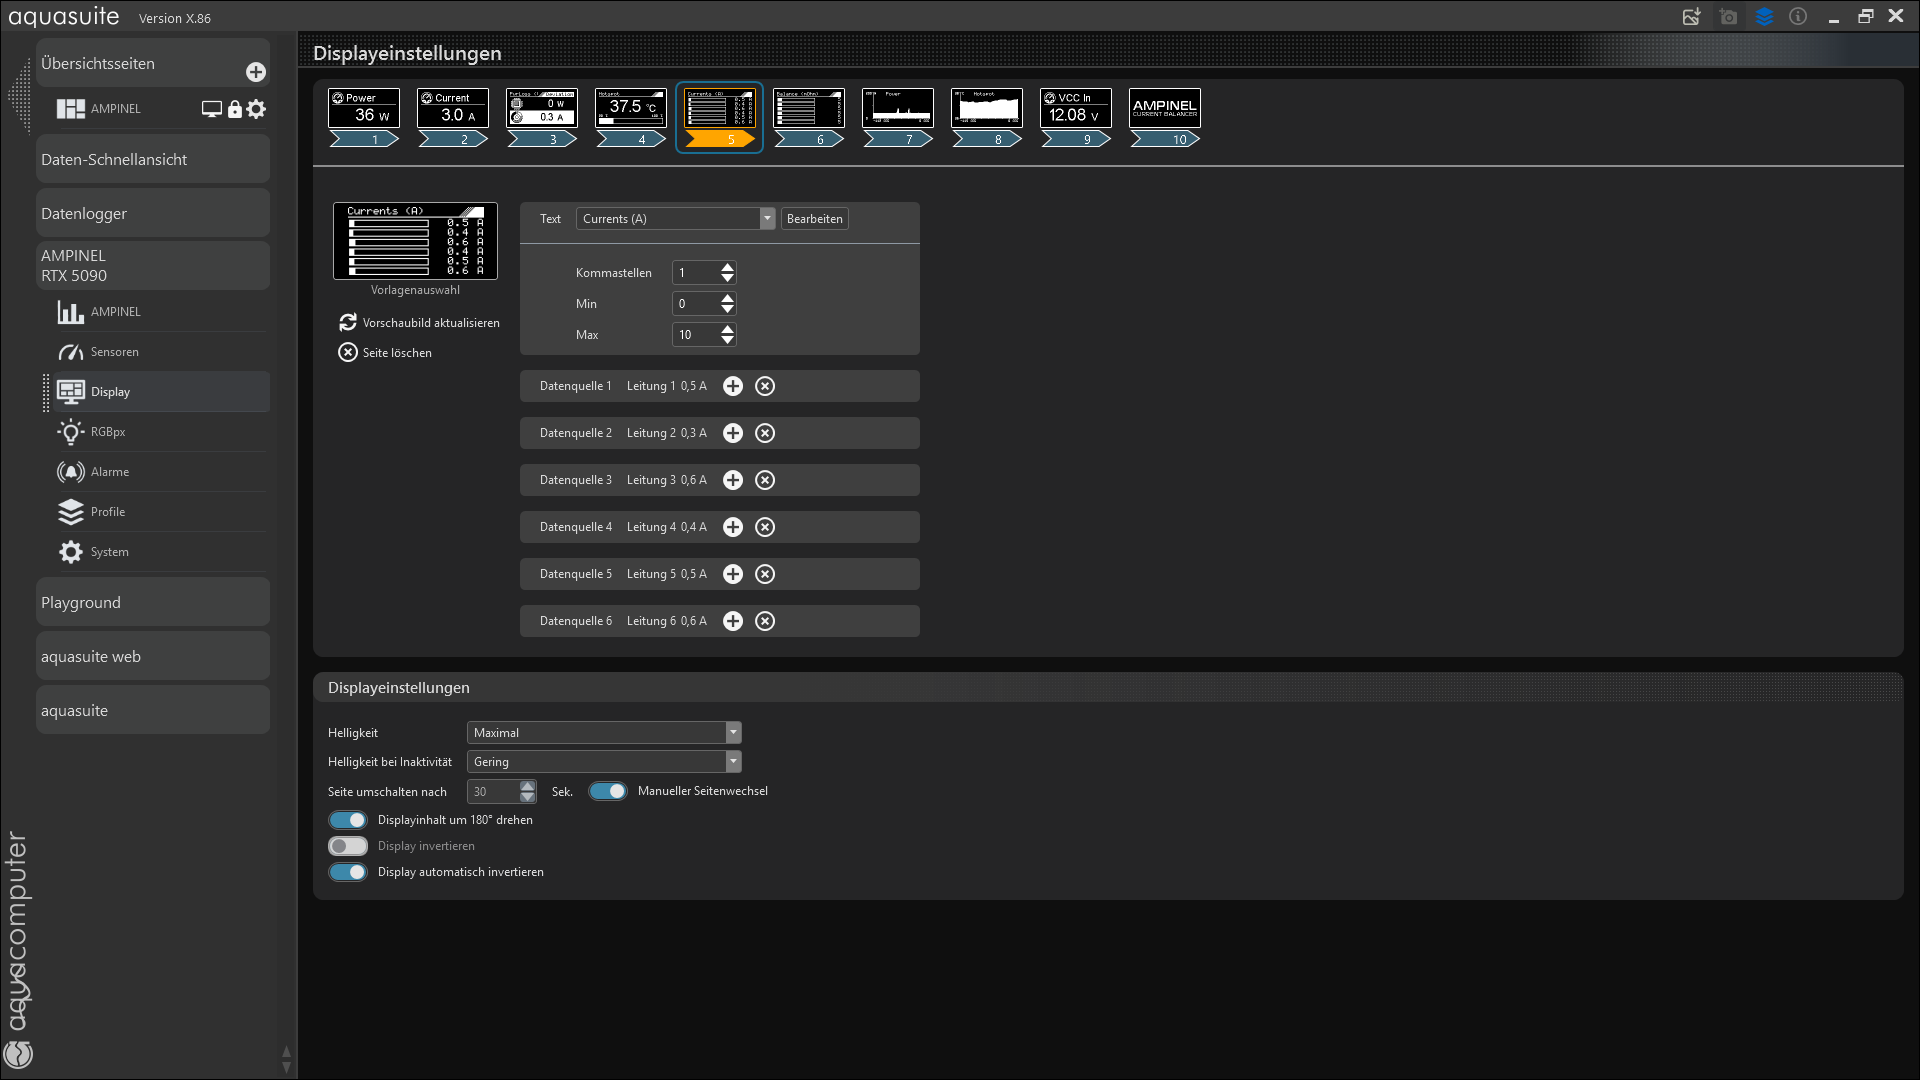The image size is (1920, 1080).
Task: Select display page 7 Power graph thumbnail
Action: tap(898, 108)
